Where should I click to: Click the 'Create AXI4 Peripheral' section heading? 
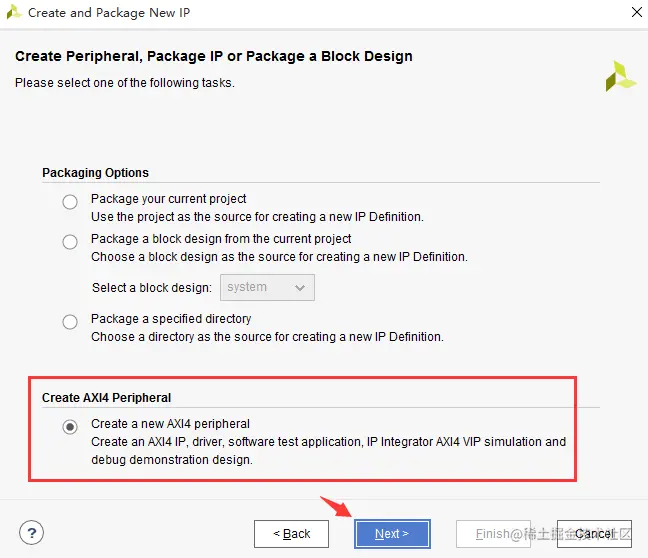107,398
